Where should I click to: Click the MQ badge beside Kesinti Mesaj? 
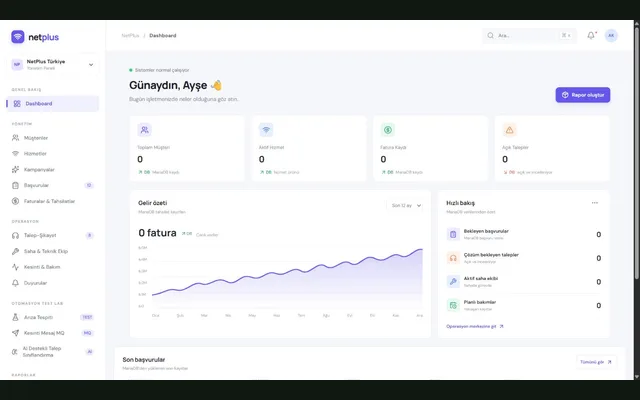coord(87,333)
